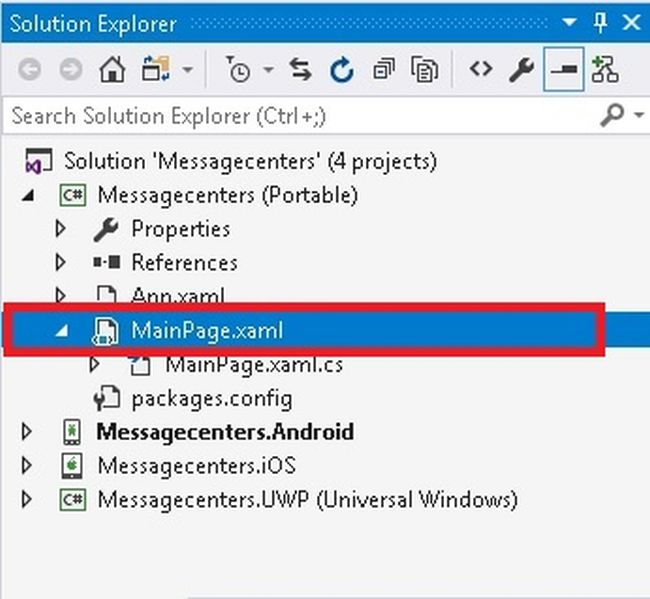Viewport: 650px width, 599px height.
Task: Click the View Code brackets icon
Action: (481, 70)
